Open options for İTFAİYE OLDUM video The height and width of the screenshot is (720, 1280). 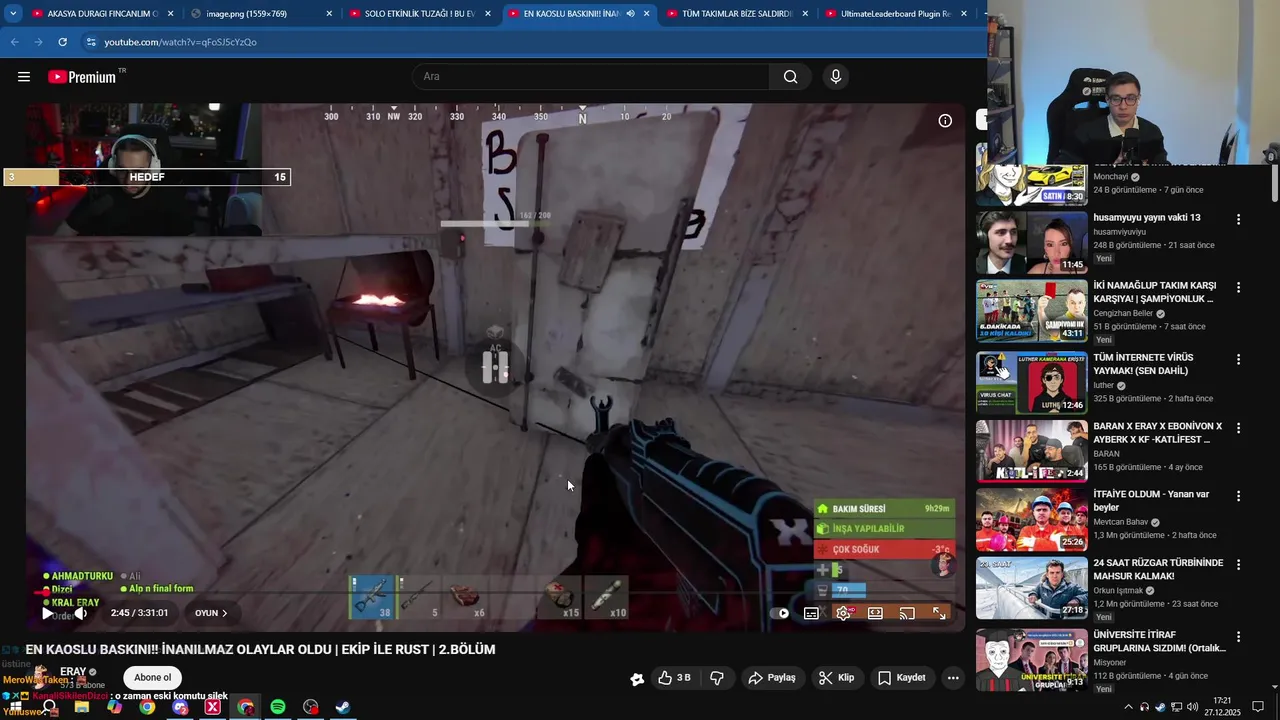click(1238, 496)
